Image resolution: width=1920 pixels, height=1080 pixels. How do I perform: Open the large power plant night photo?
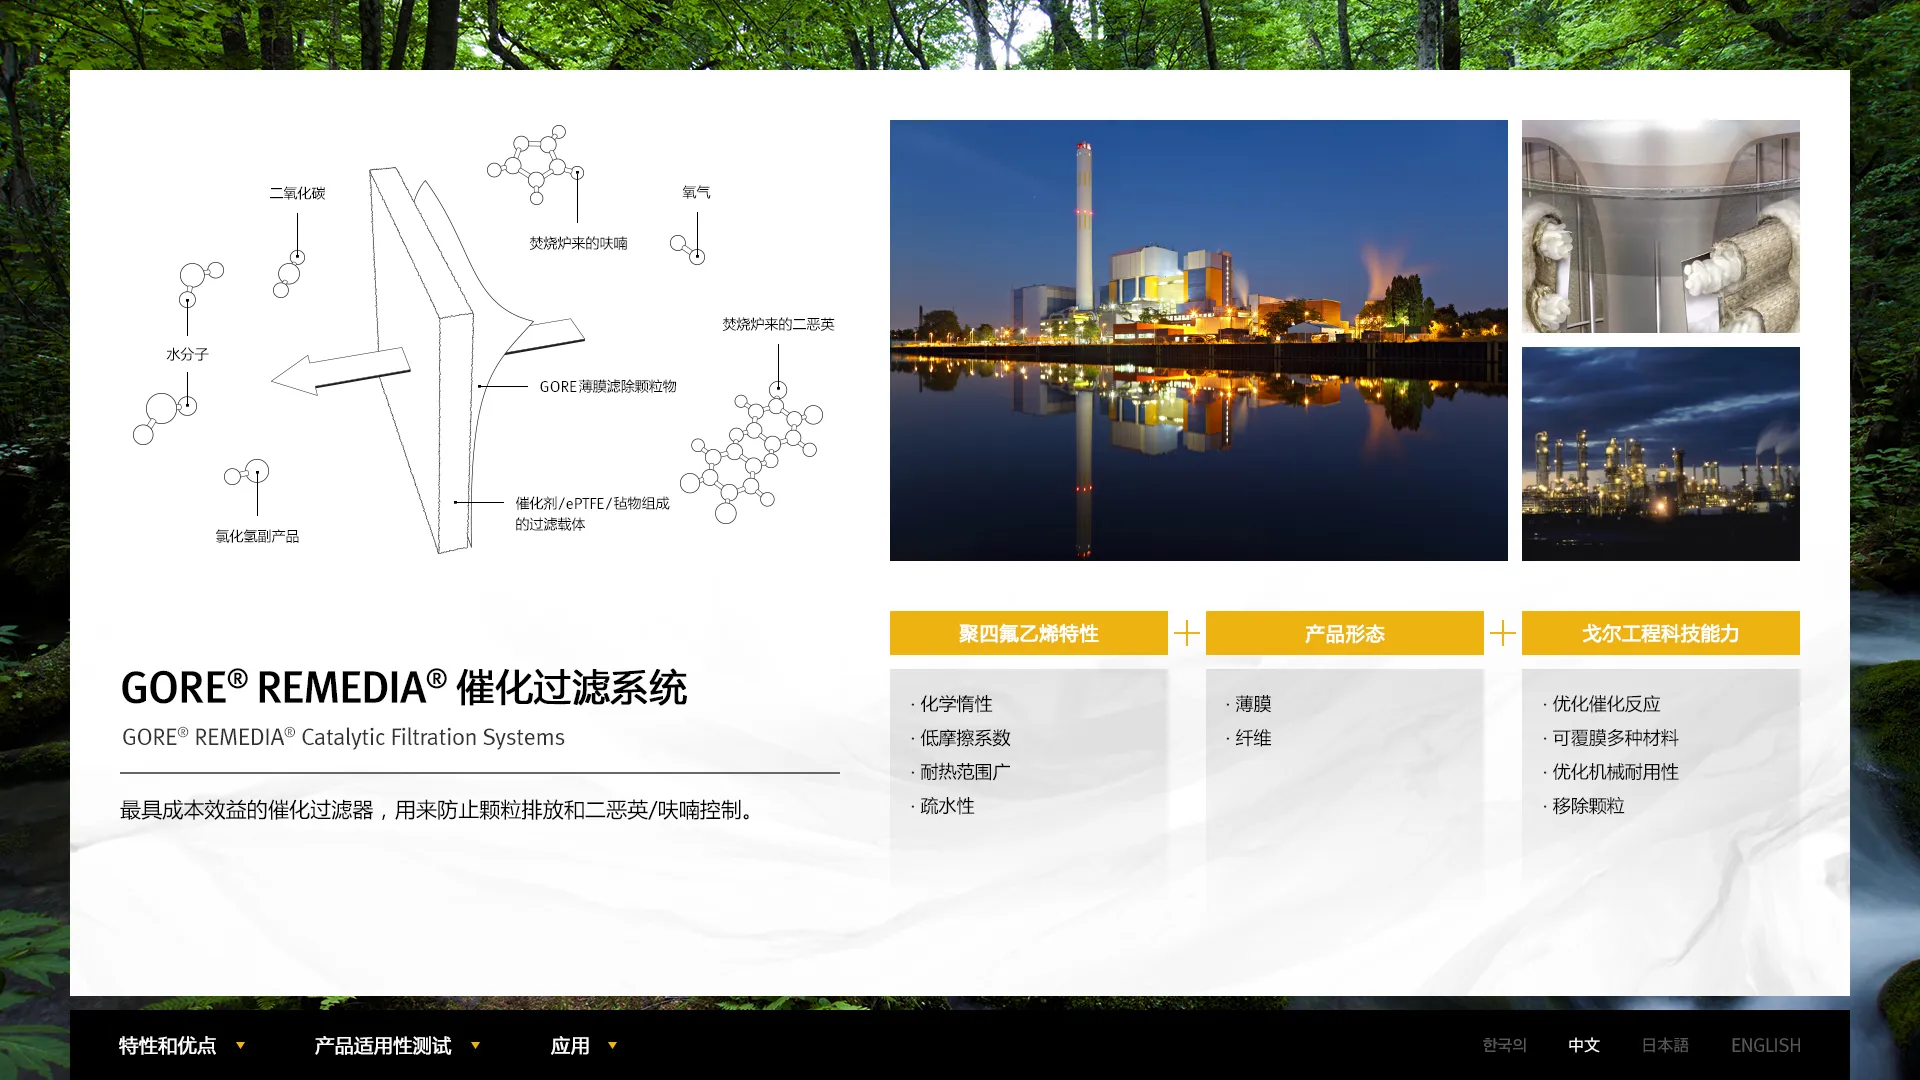pyautogui.click(x=1198, y=340)
